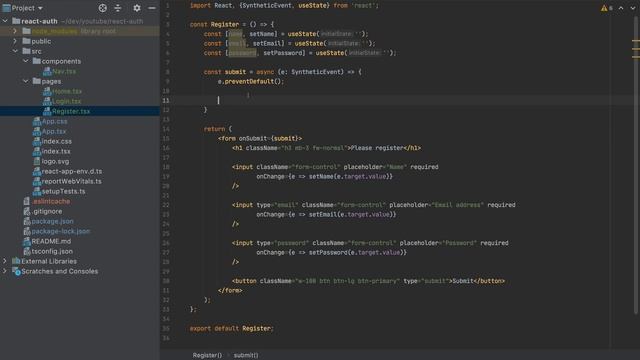Collapse the pages folder
This screenshot has width=640, height=360.
(x=25, y=81)
